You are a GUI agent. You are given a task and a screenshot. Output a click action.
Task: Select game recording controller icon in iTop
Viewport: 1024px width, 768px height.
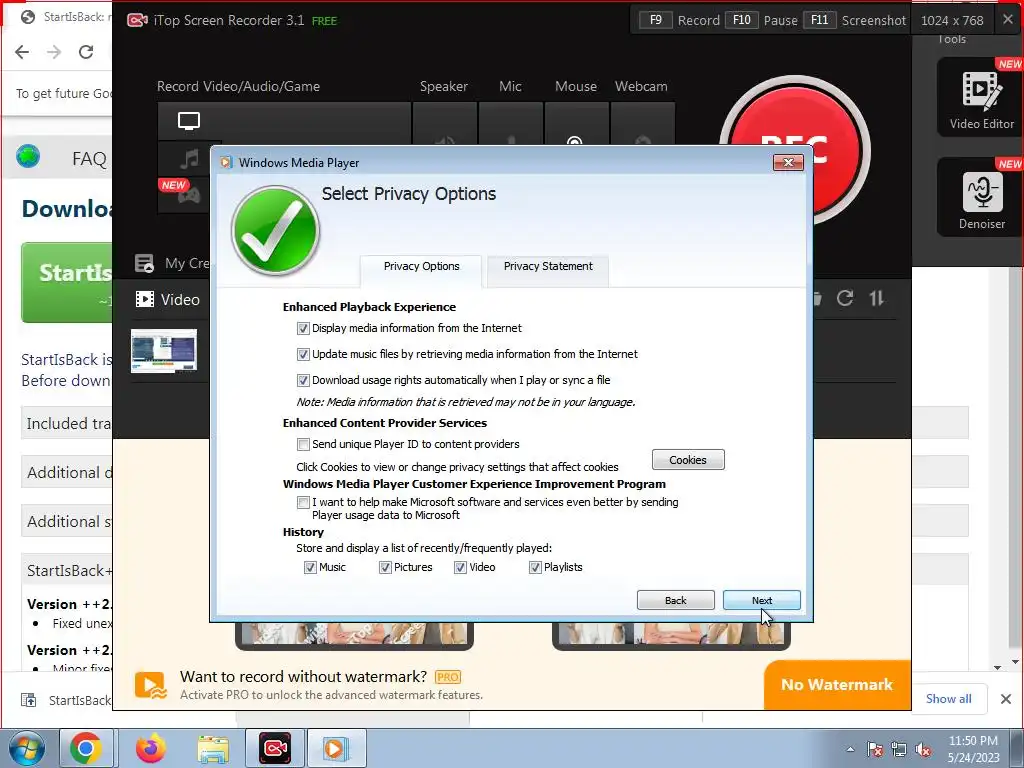tap(189, 195)
